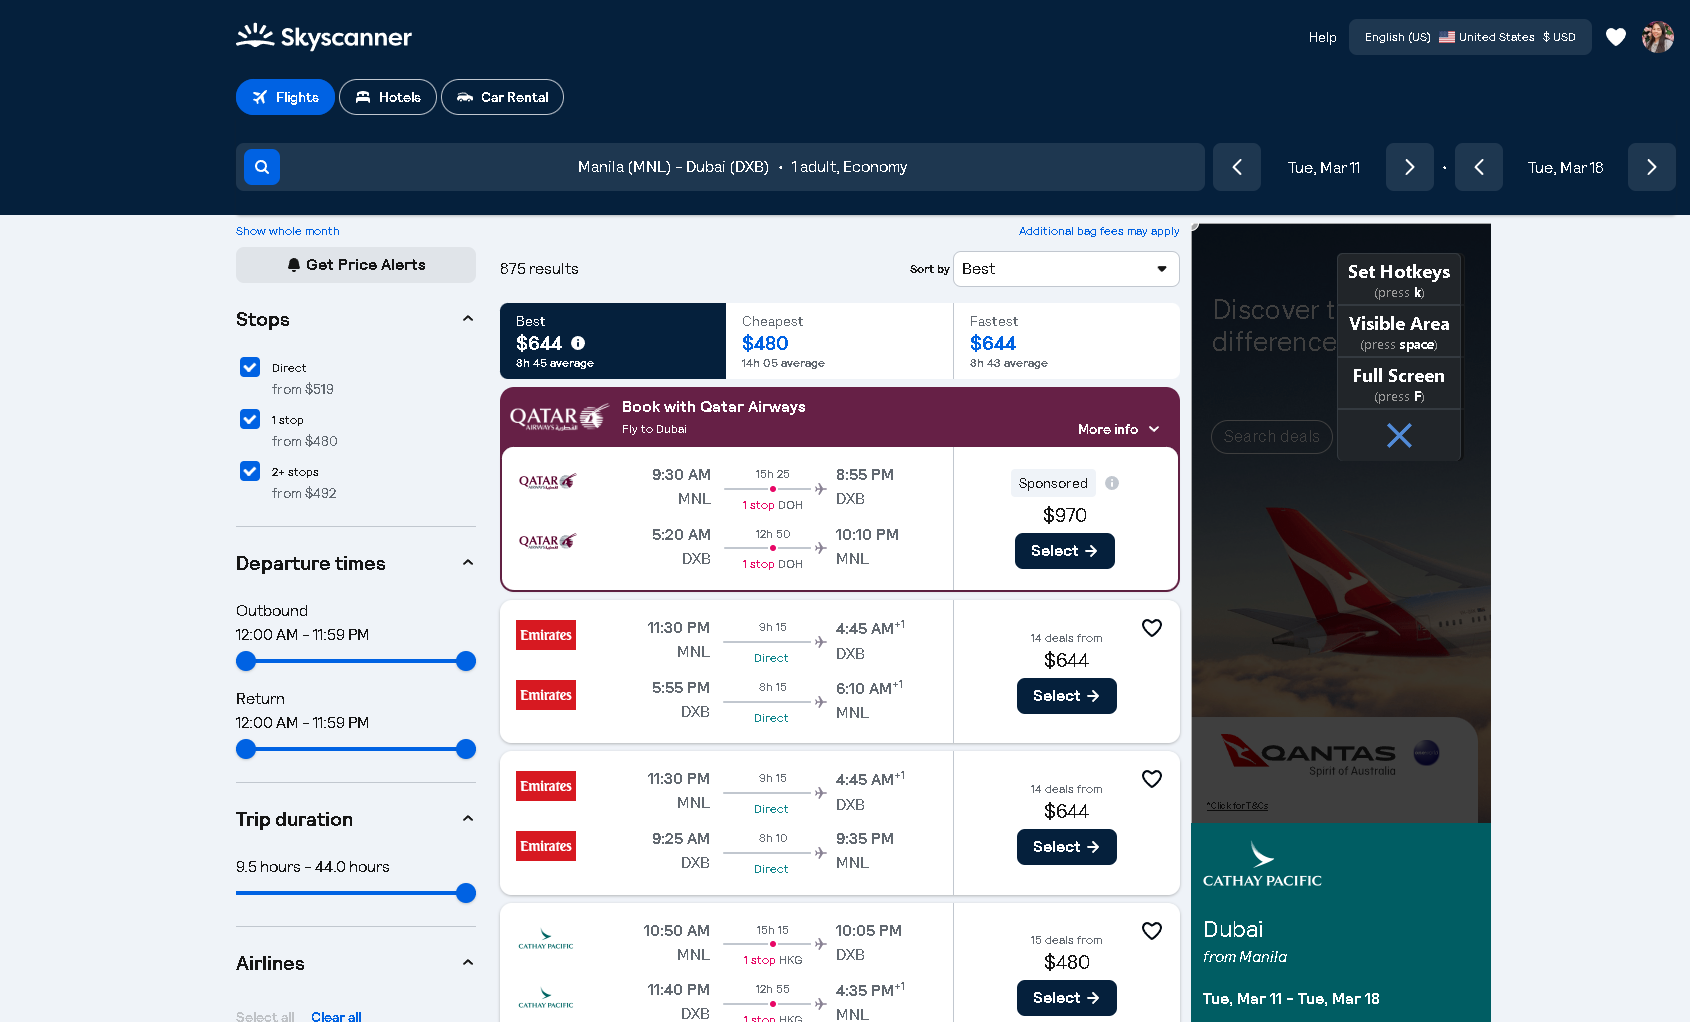This screenshot has height=1022, width=1690.
Task: Select the sponsored Qatar $970 flight
Action: pos(1065,551)
